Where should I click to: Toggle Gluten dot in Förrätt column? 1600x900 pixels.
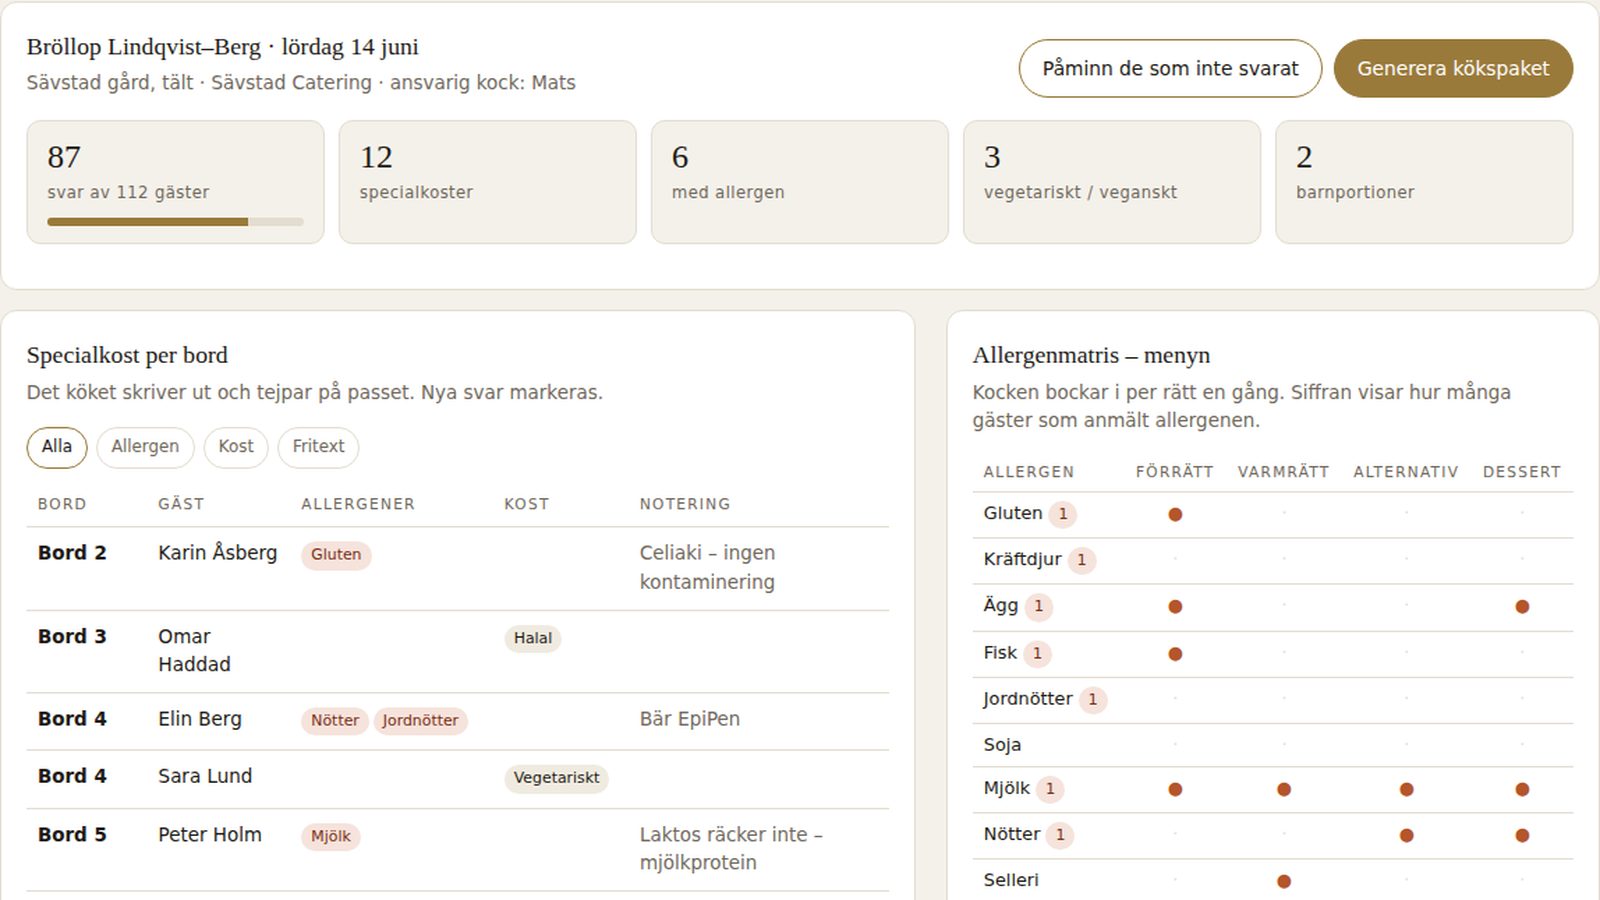[x=1175, y=514]
